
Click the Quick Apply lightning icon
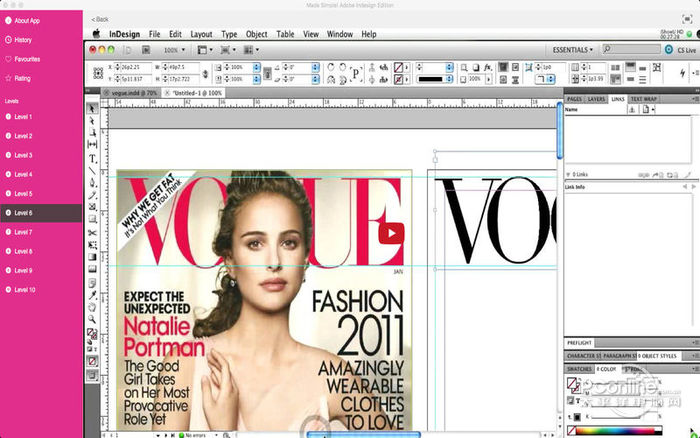pyautogui.click(x=683, y=72)
